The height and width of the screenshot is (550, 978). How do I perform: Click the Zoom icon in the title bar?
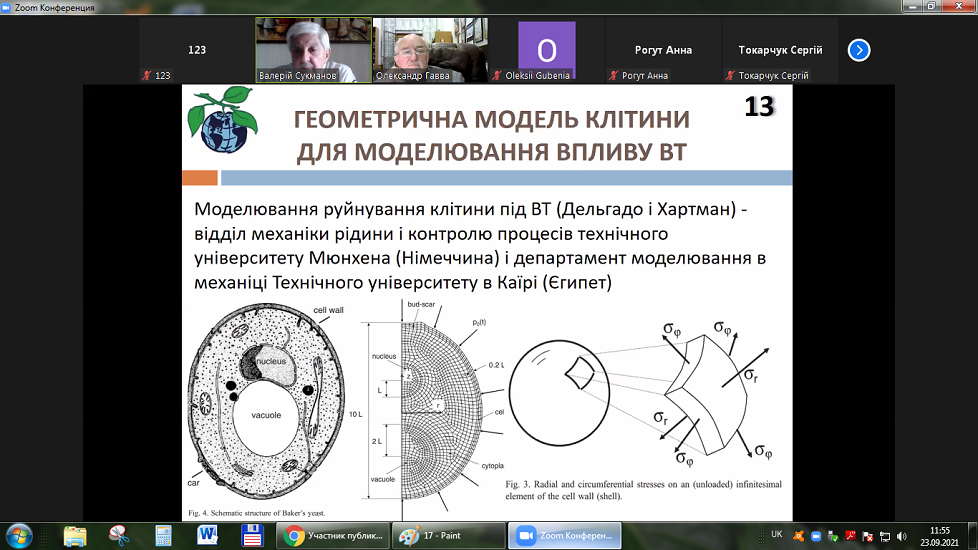click(x=6, y=7)
